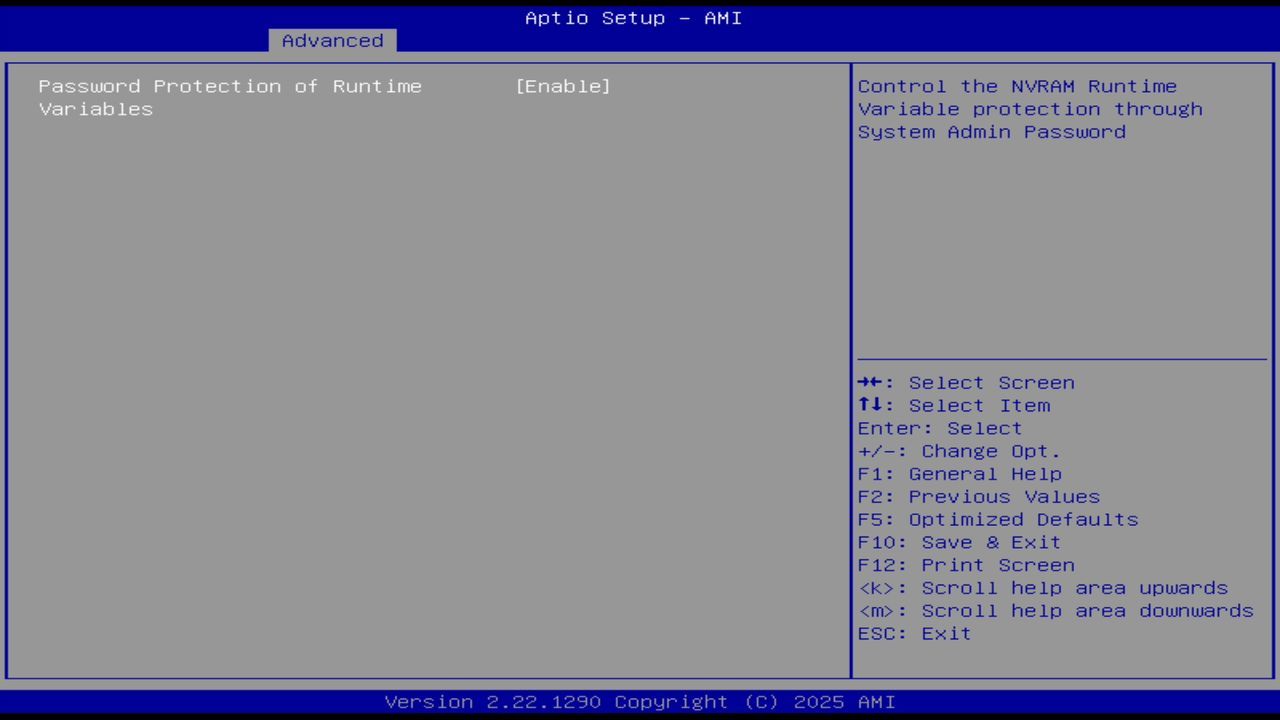Click the '+/-: Change Opt.' hint
Image resolution: width=1280 pixels, height=720 pixels.
[x=959, y=451]
